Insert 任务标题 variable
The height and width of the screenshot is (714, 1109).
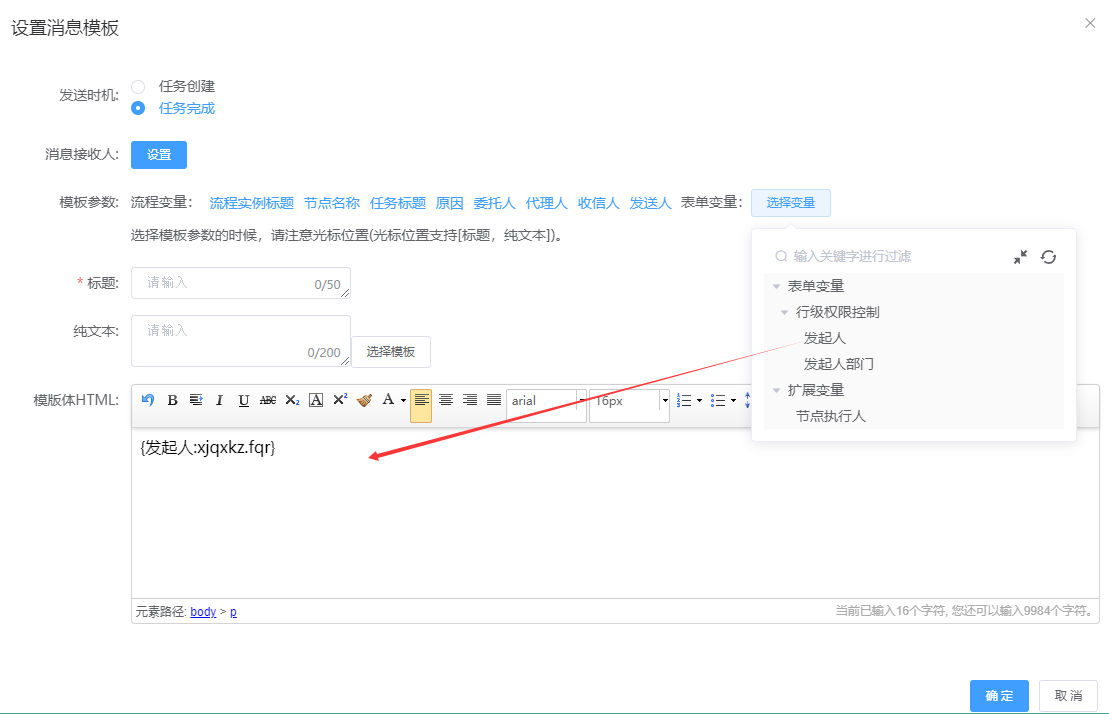(397, 203)
